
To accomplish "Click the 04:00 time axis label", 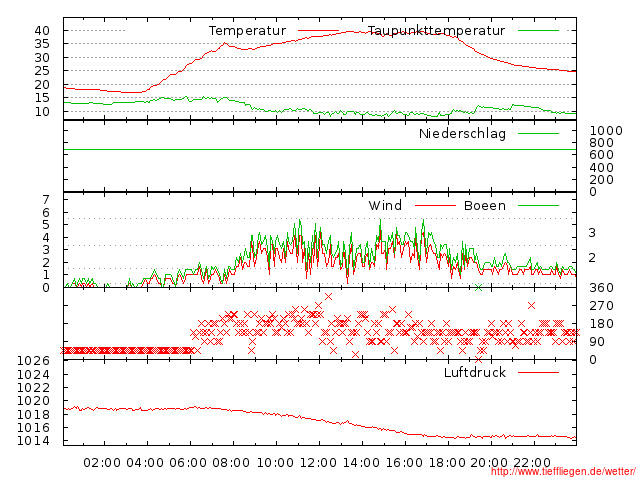I will click(145, 463).
